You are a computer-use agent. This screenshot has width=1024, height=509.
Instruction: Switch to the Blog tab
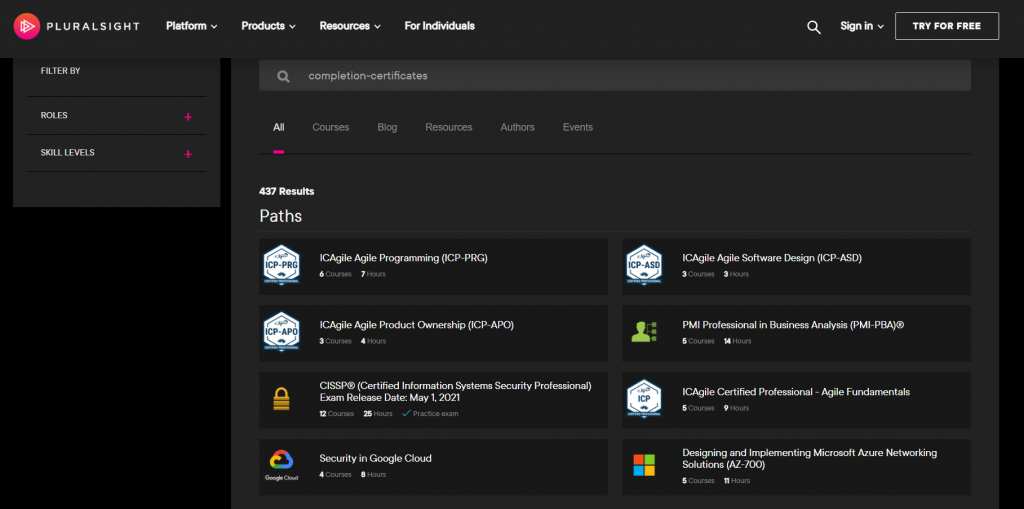click(x=387, y=127)
